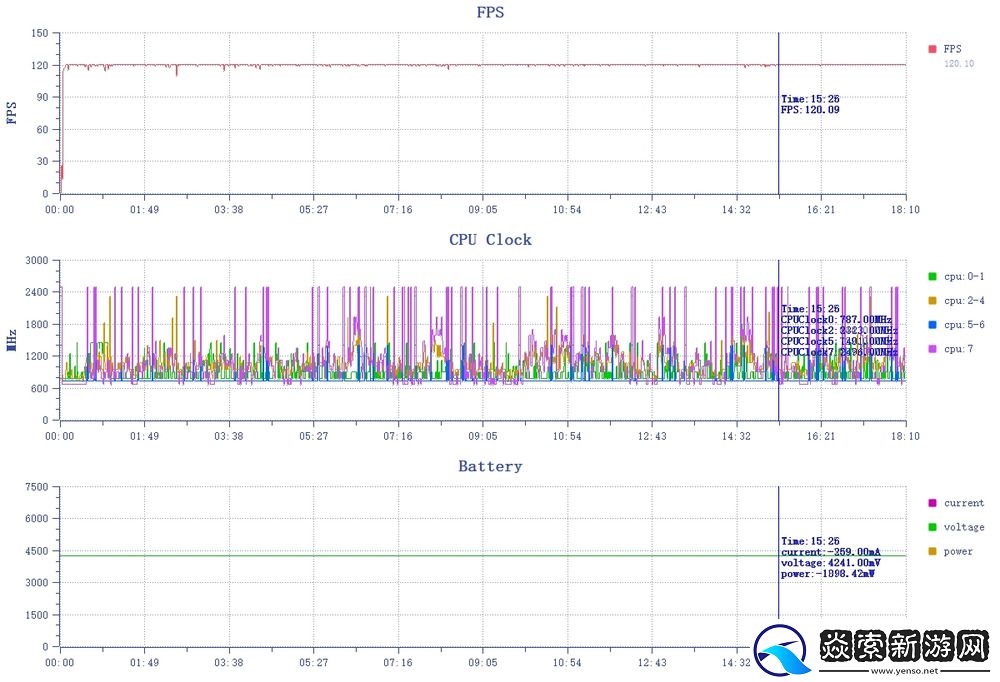The height and width of the screenshot is (682, 1000).
Task: Click the 3000 label on CPU Clock axis
Action: (36, 260)
